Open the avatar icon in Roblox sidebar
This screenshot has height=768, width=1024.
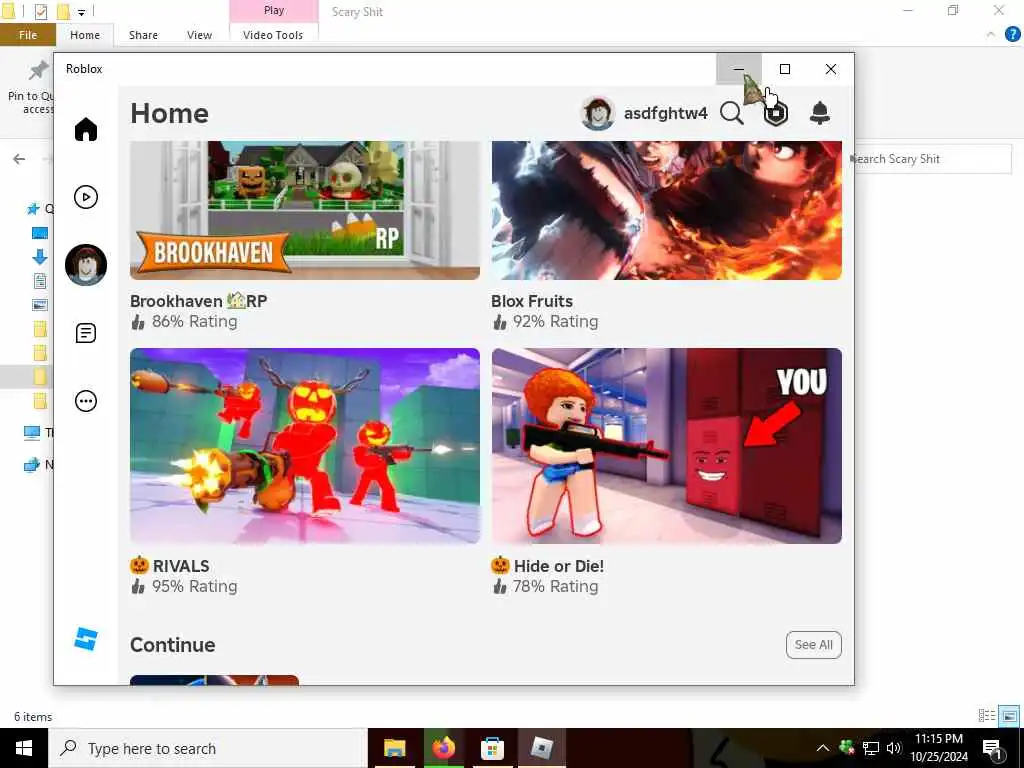click(86, 264)
